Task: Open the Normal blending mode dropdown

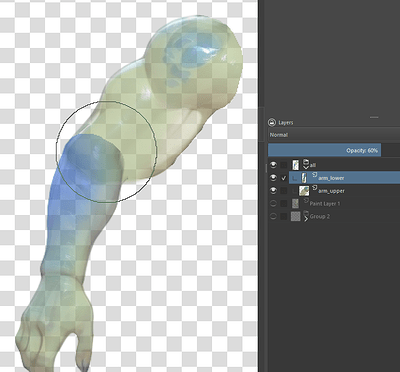Action: (x=334, y=135)
